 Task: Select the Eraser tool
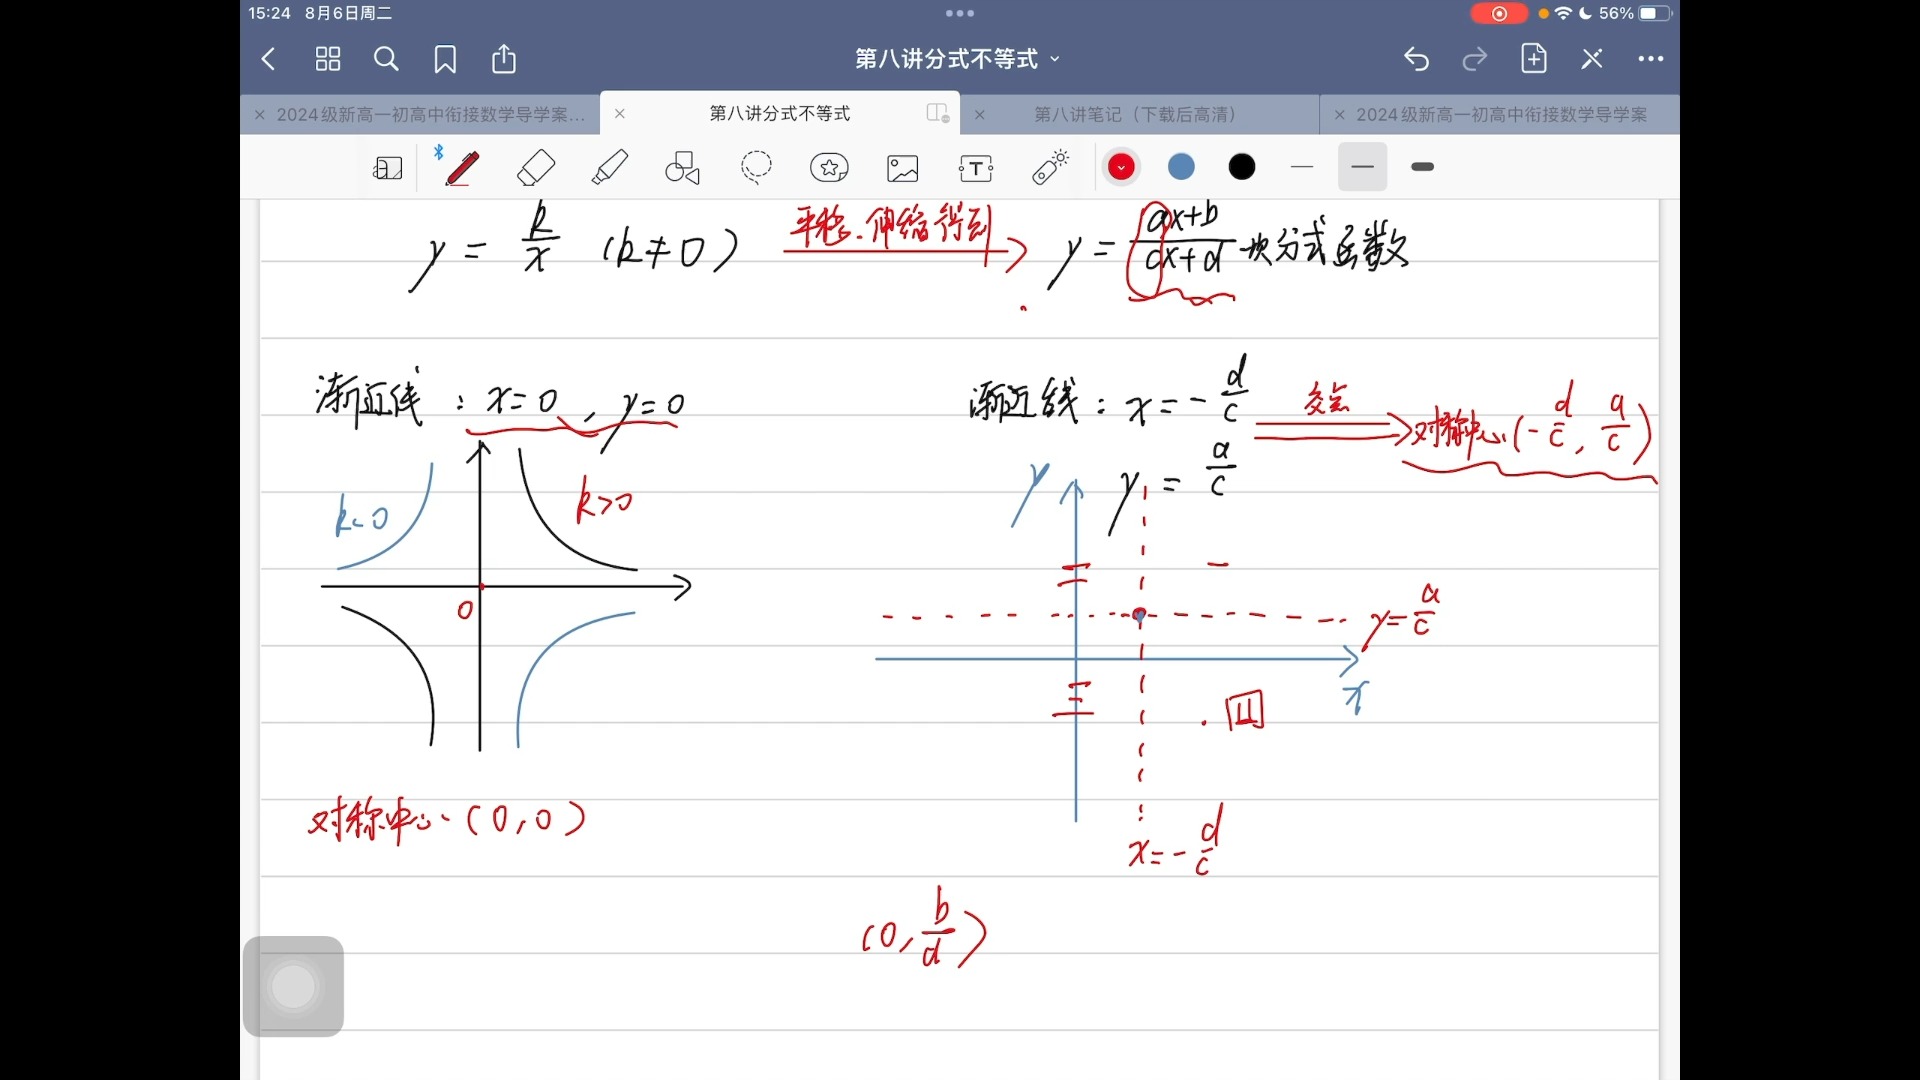(x=536, y=168)
